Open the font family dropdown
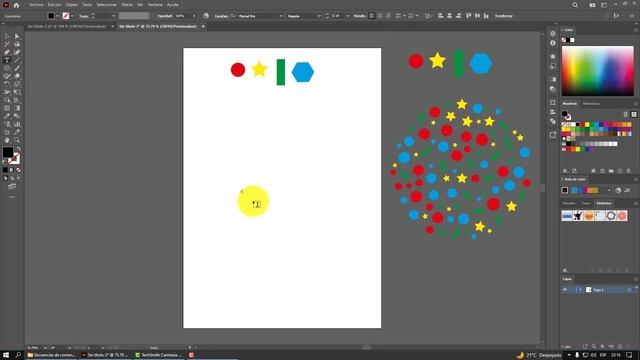The image size is (640, 360). point(281,16)
